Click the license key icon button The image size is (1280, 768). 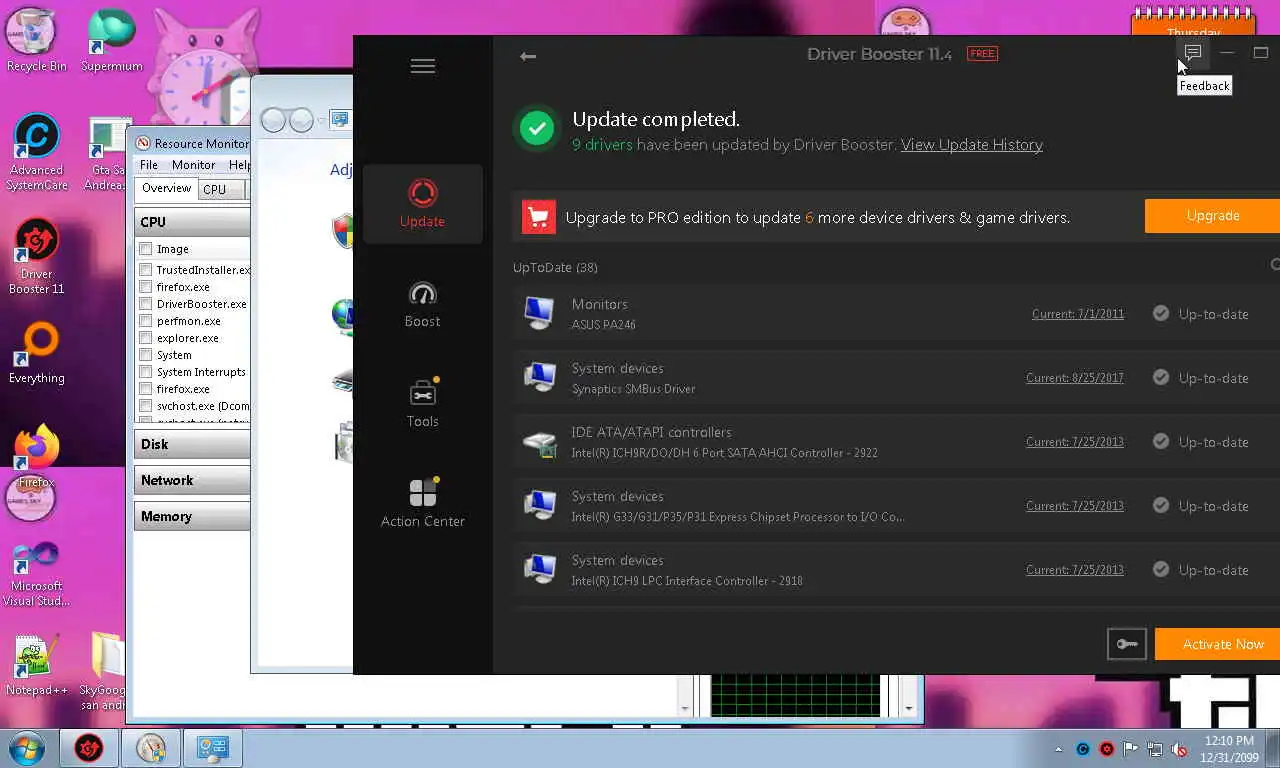(1127, 644)
